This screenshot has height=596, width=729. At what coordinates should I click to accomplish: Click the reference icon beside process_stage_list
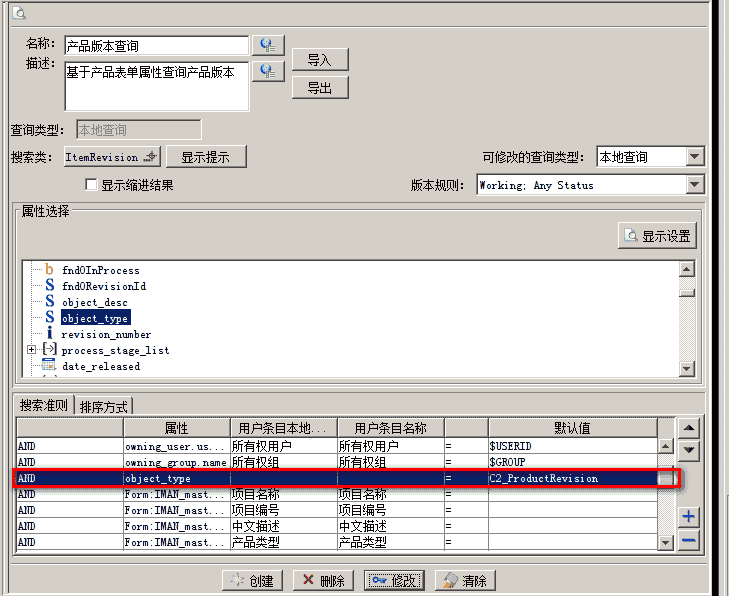click(49, 349)
